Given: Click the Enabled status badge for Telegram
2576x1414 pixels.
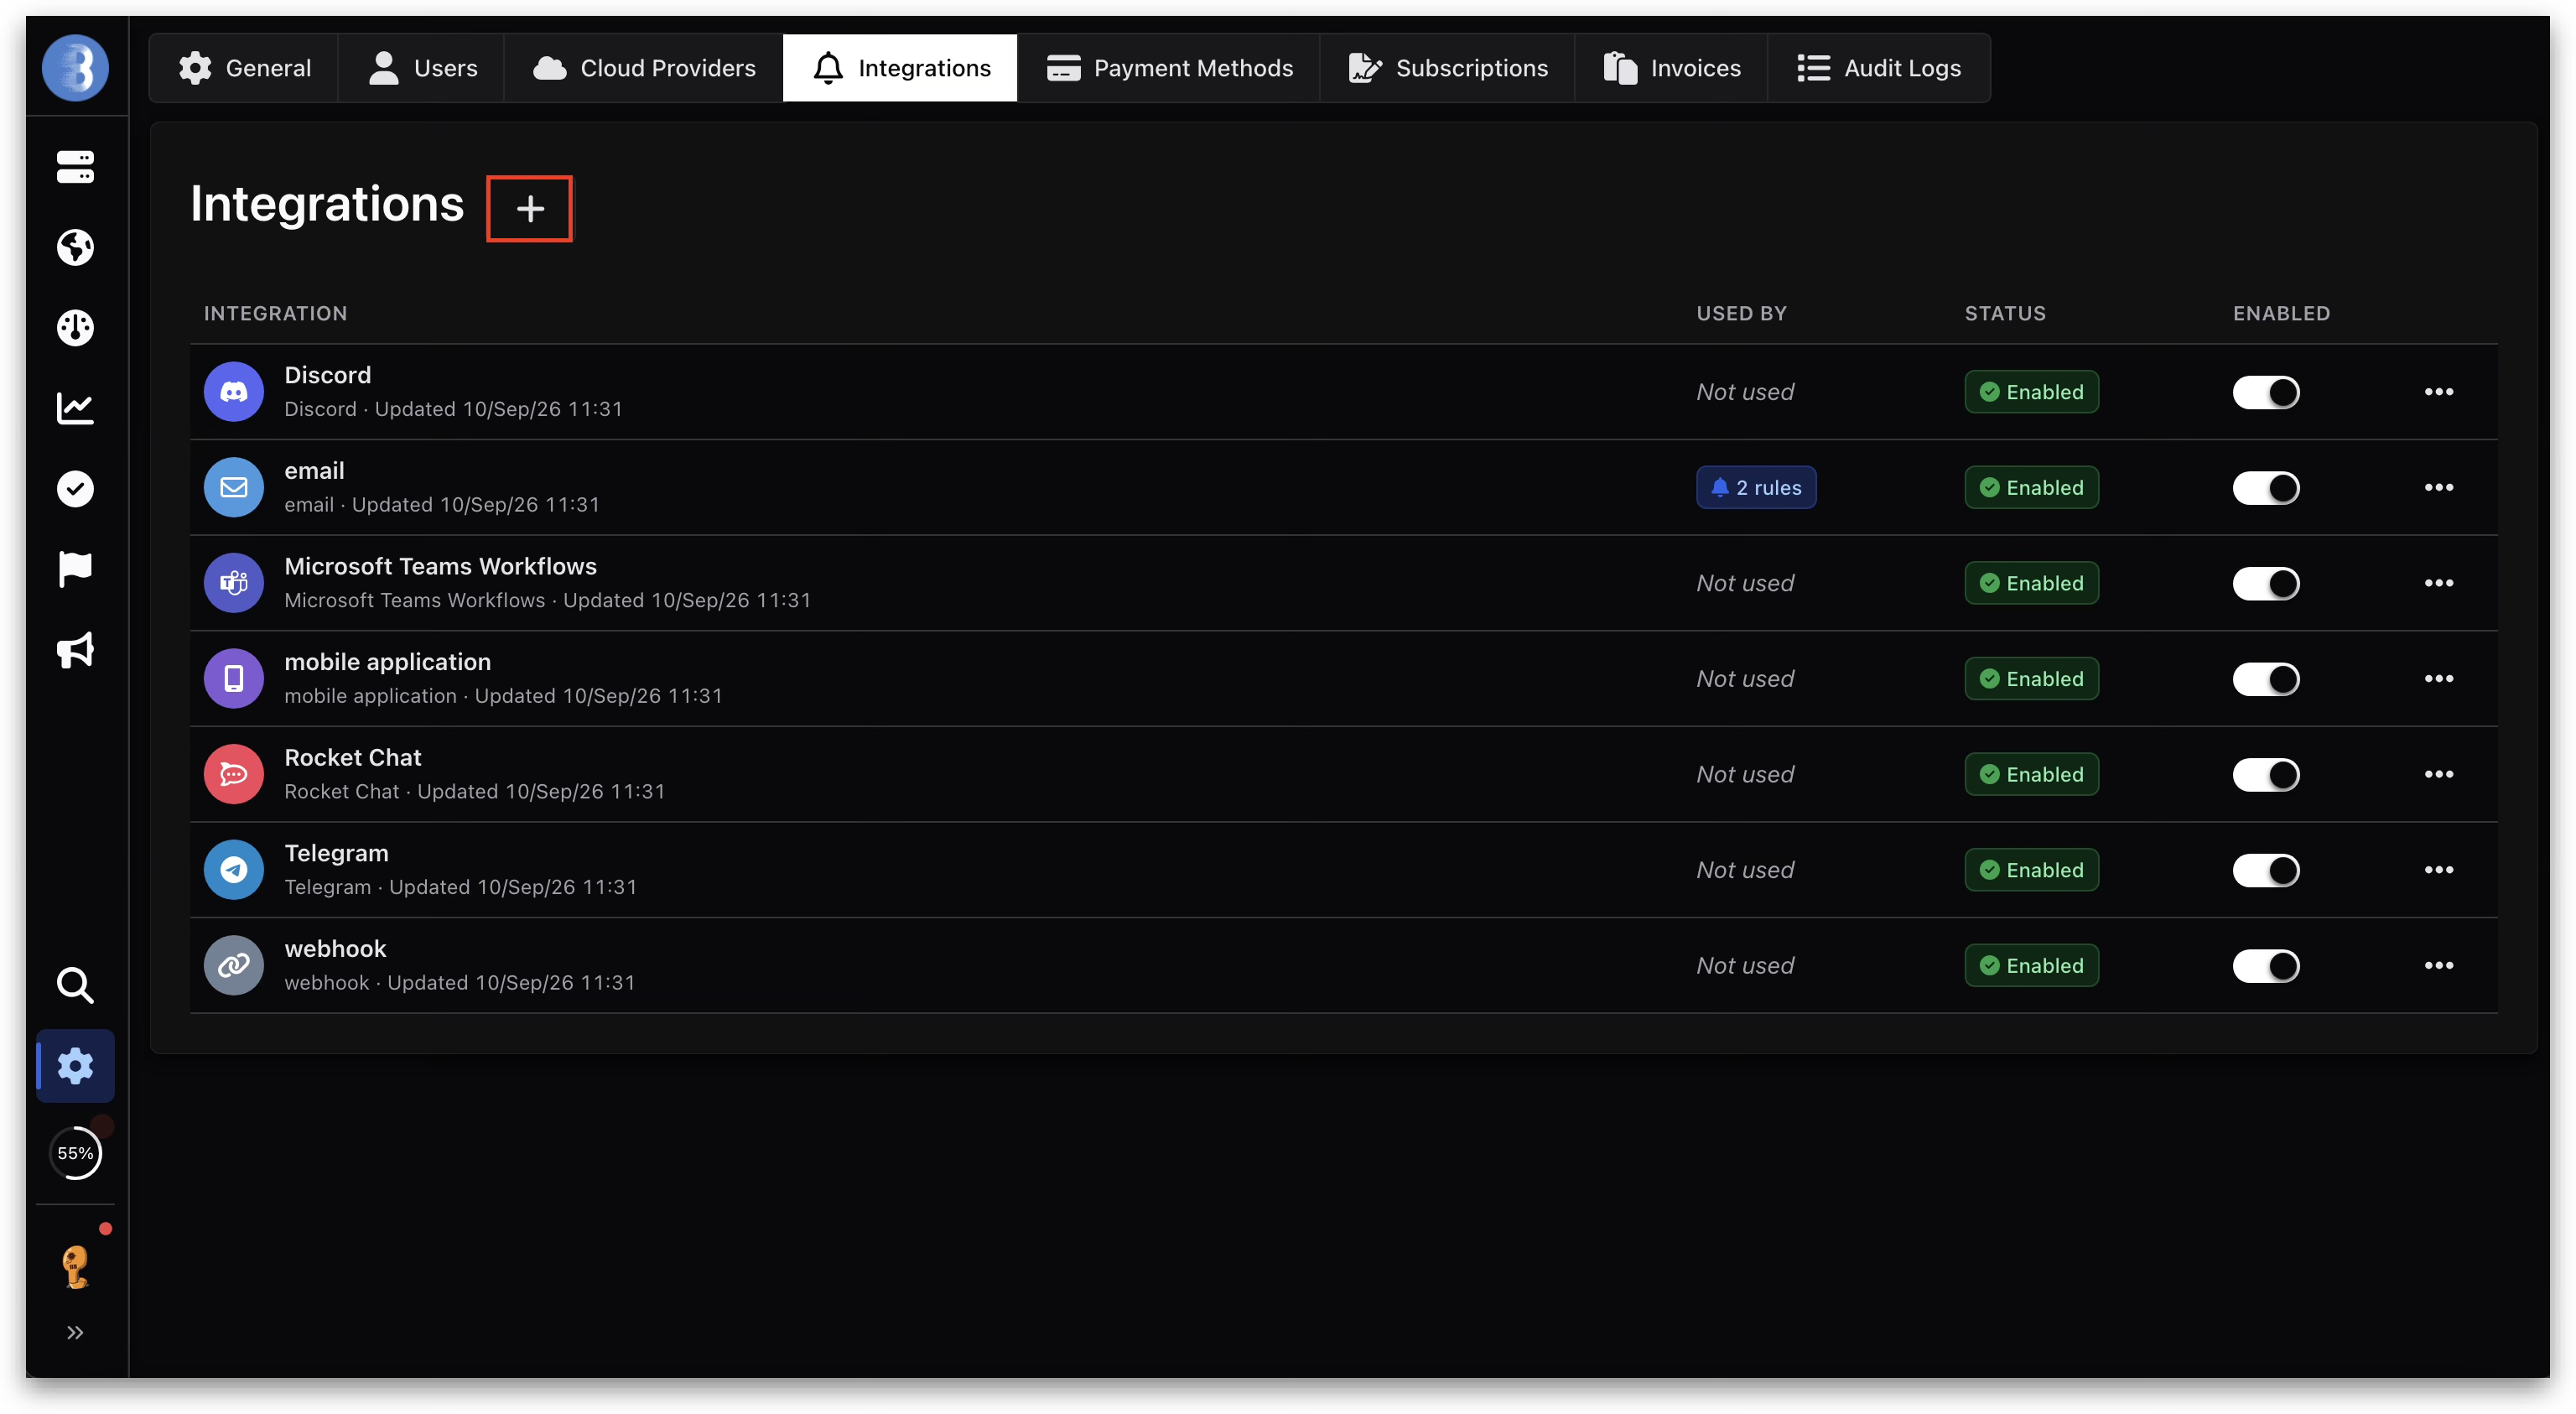Looking at the screenshot, I should [2031, 870].
